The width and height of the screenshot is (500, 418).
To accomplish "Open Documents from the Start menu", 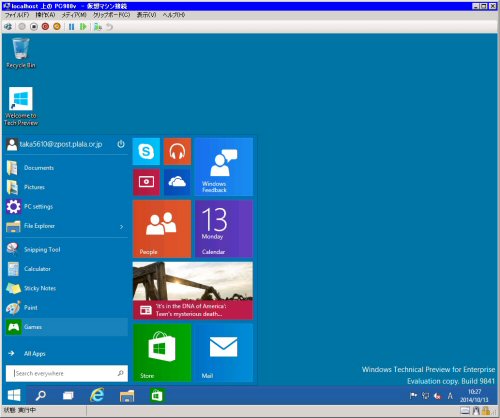I will (x=67, y=168).
